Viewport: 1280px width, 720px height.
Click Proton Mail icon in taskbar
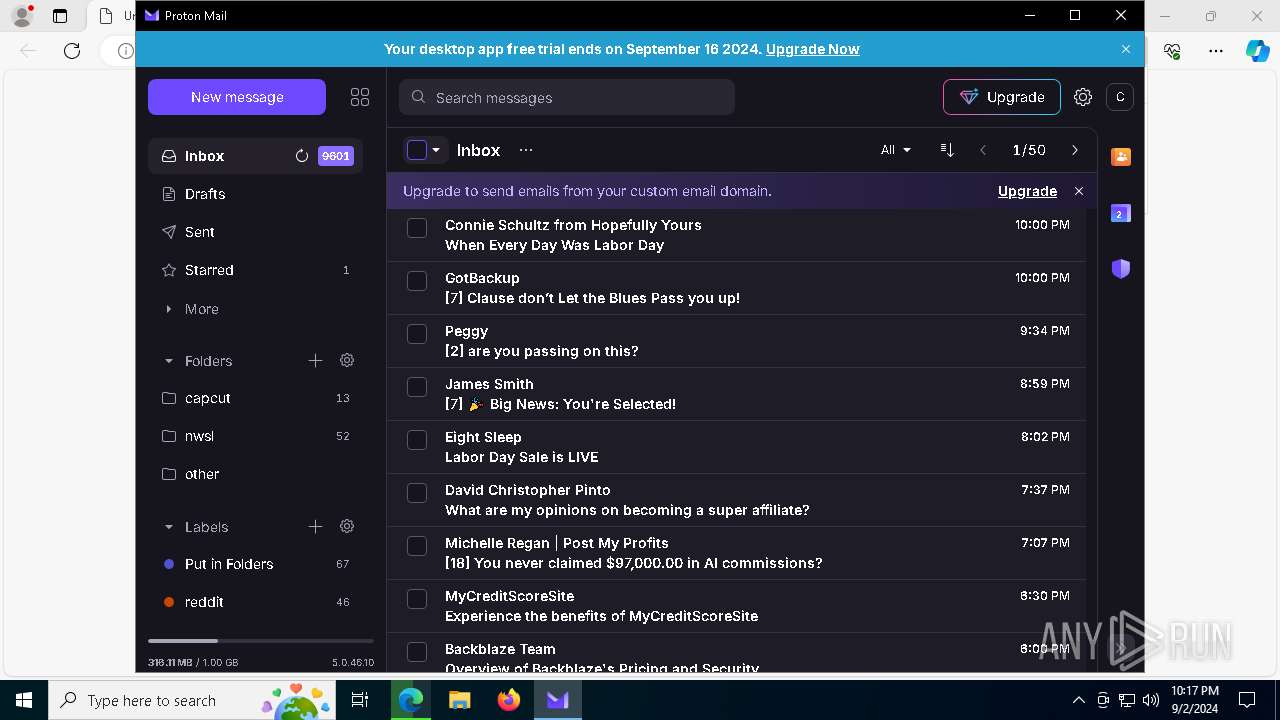point(558,700)
